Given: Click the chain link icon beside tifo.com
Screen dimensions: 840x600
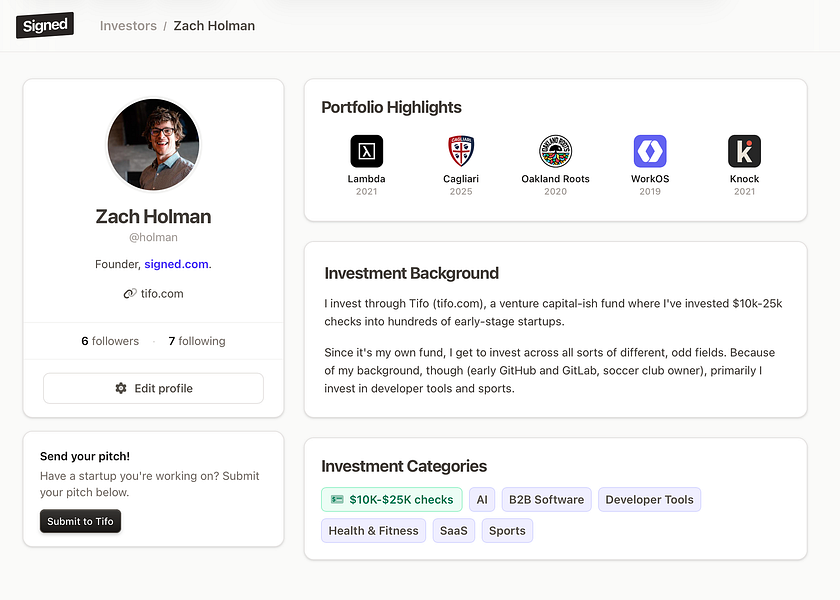Looking at the screenshot, I should point(130,294).
